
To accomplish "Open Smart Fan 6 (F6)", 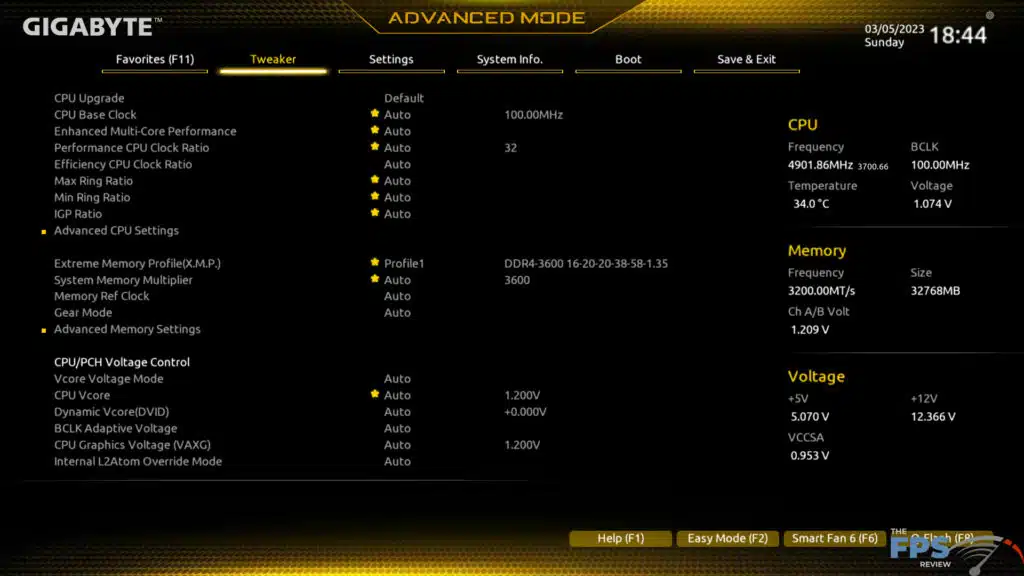I will [x=835, y=538].
